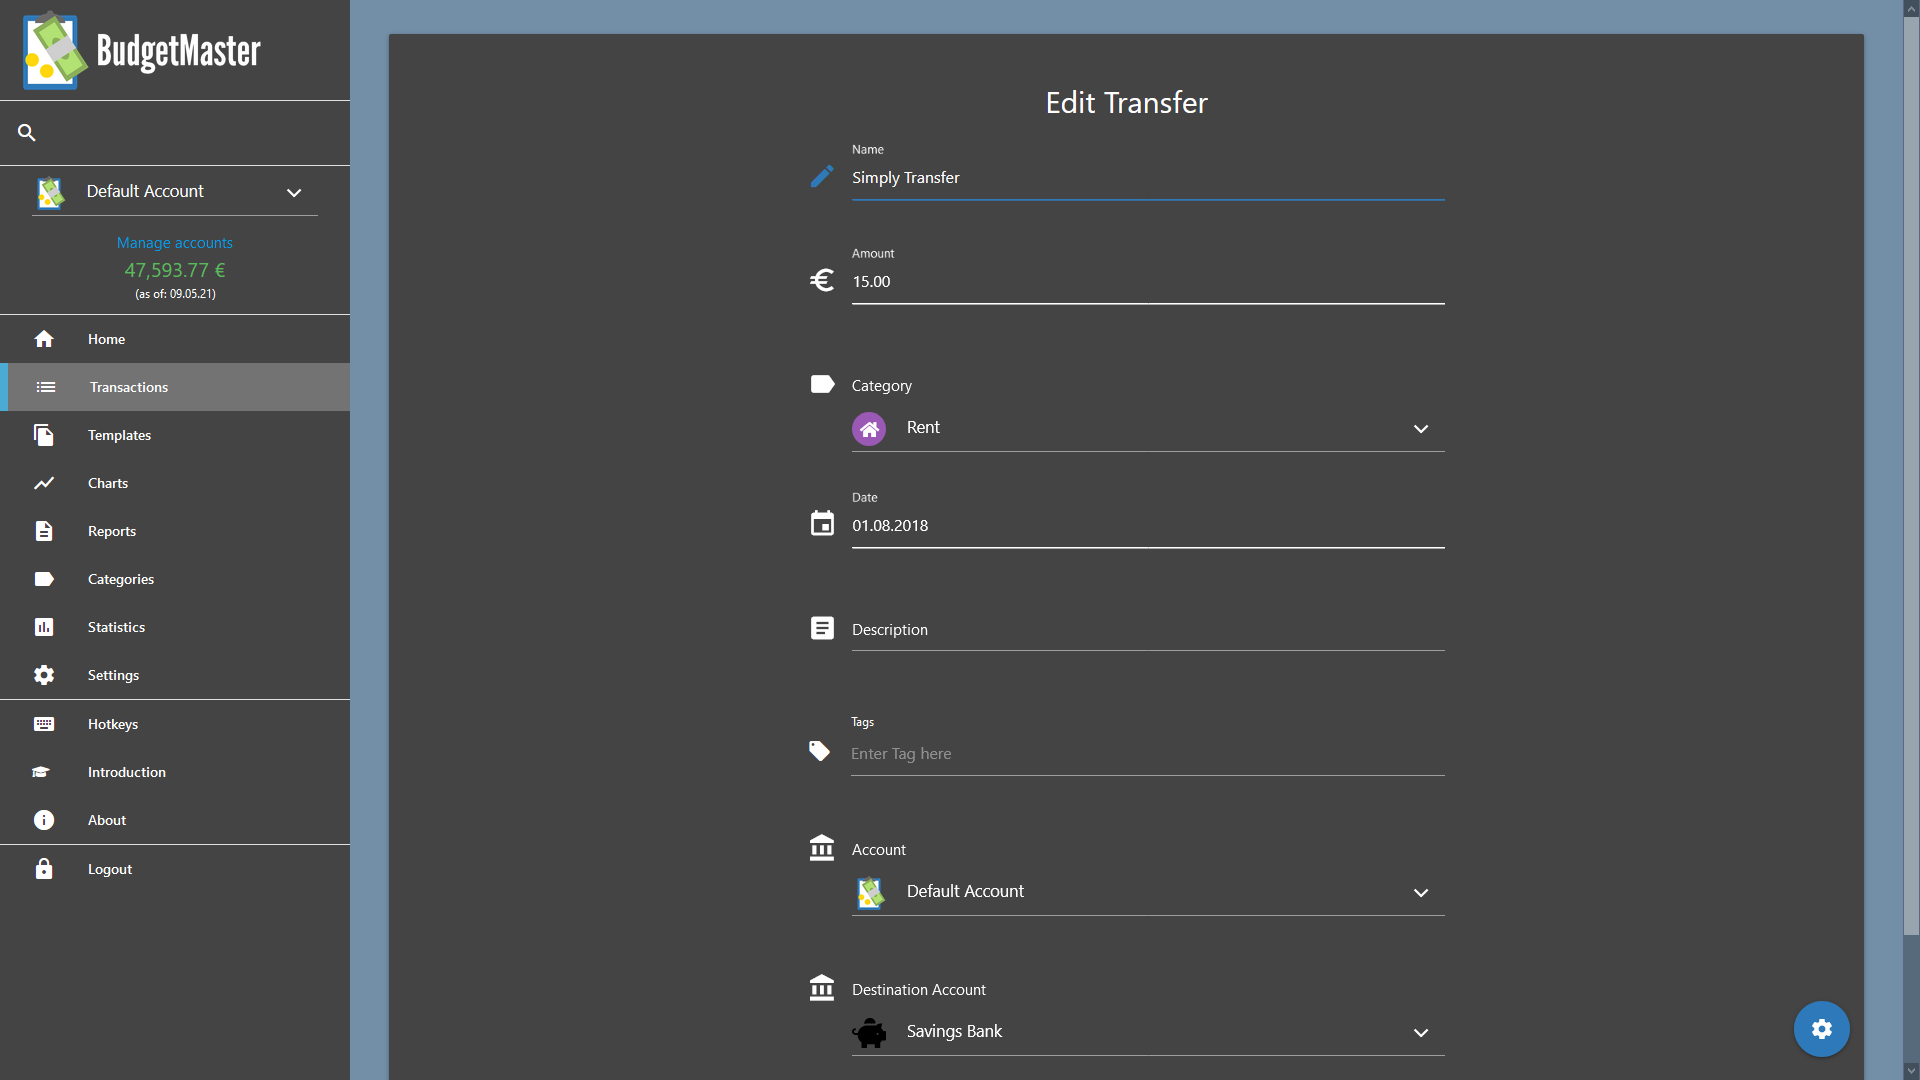Click the purple Rent category icon
This screenshot has width=1920, height=1080.
pos(869,429)
